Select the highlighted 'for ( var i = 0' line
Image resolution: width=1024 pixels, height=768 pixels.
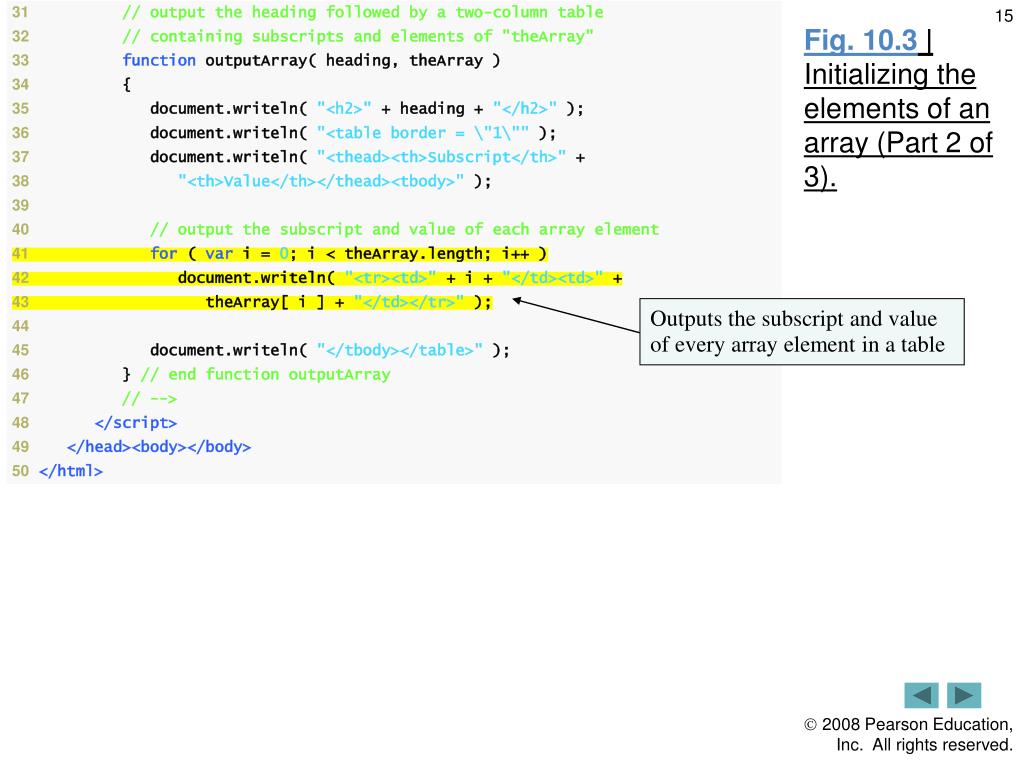coord(348,254)
